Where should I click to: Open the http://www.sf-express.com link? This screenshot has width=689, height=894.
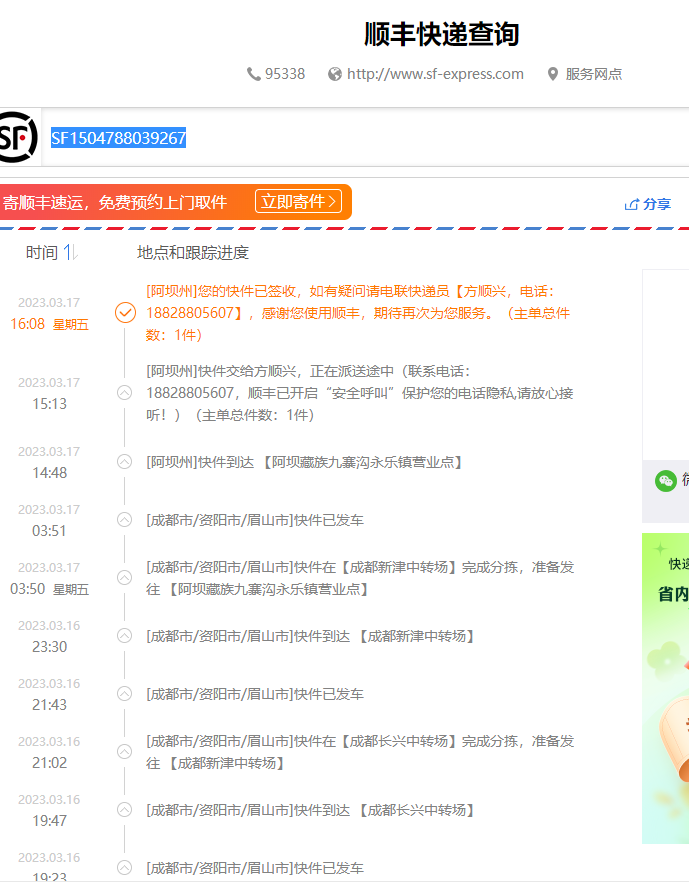pyautogui.click(x=435, y=74)
